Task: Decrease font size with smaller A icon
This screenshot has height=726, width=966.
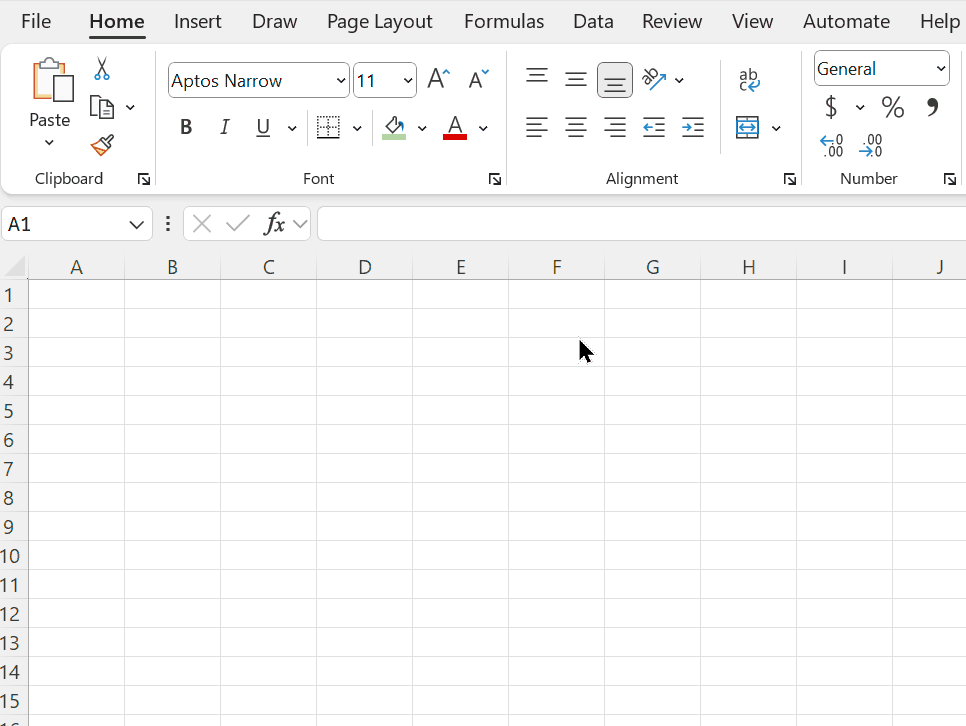Action: click(x=478, y=79)
